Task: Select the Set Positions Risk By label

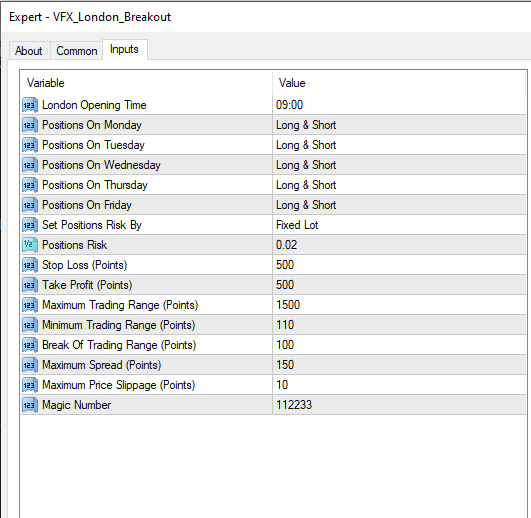Action: pos(92,225)
